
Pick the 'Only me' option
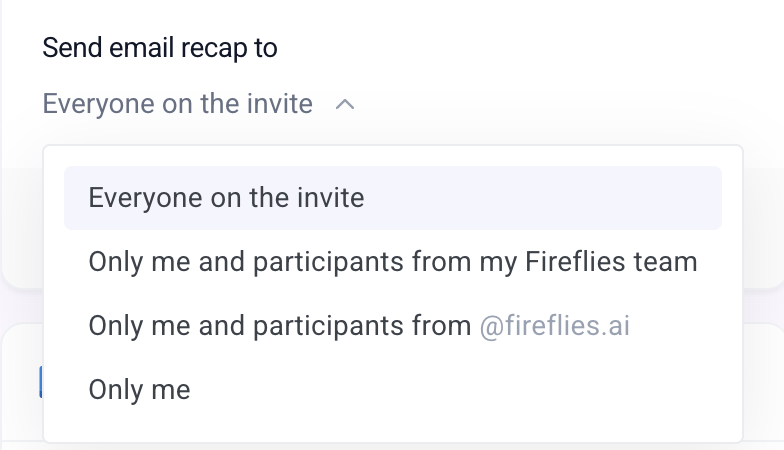pyautogui.click(x=139, y=389)
